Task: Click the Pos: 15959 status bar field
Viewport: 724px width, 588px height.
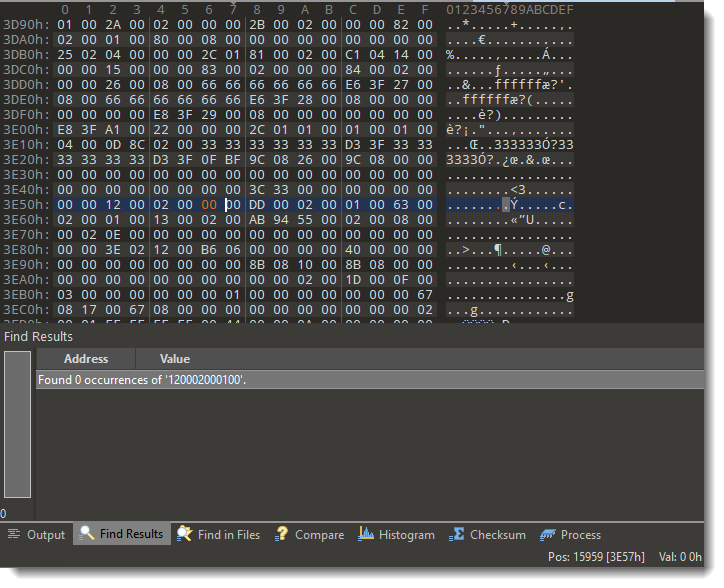Action: click(x=596, y=556)
